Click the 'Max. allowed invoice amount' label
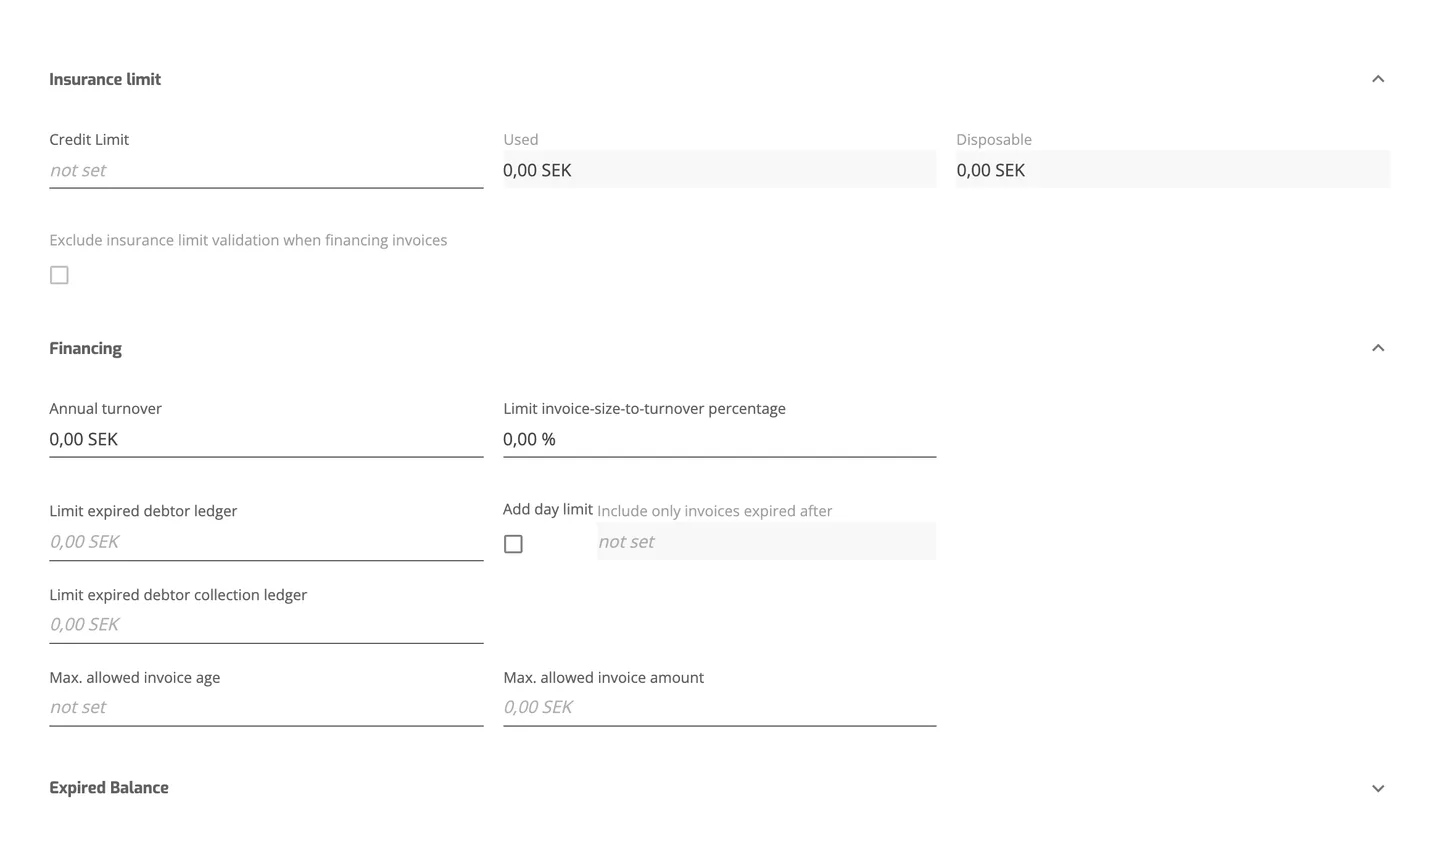Image resolution: width=1440 pixels, height=866 pixels. click(x=603, y=677)
